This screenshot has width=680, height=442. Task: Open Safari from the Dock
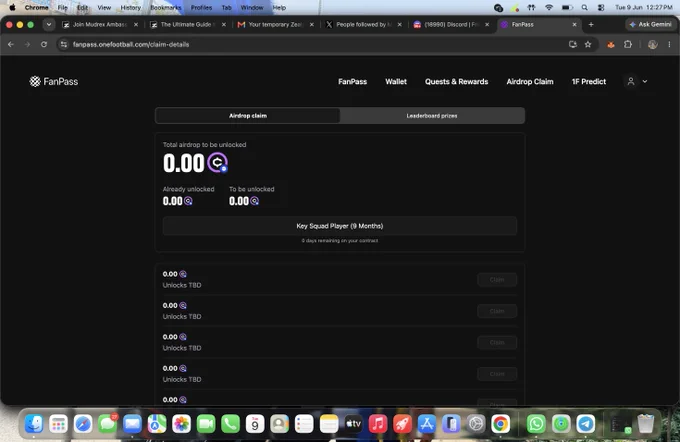(x=83, y=423)
